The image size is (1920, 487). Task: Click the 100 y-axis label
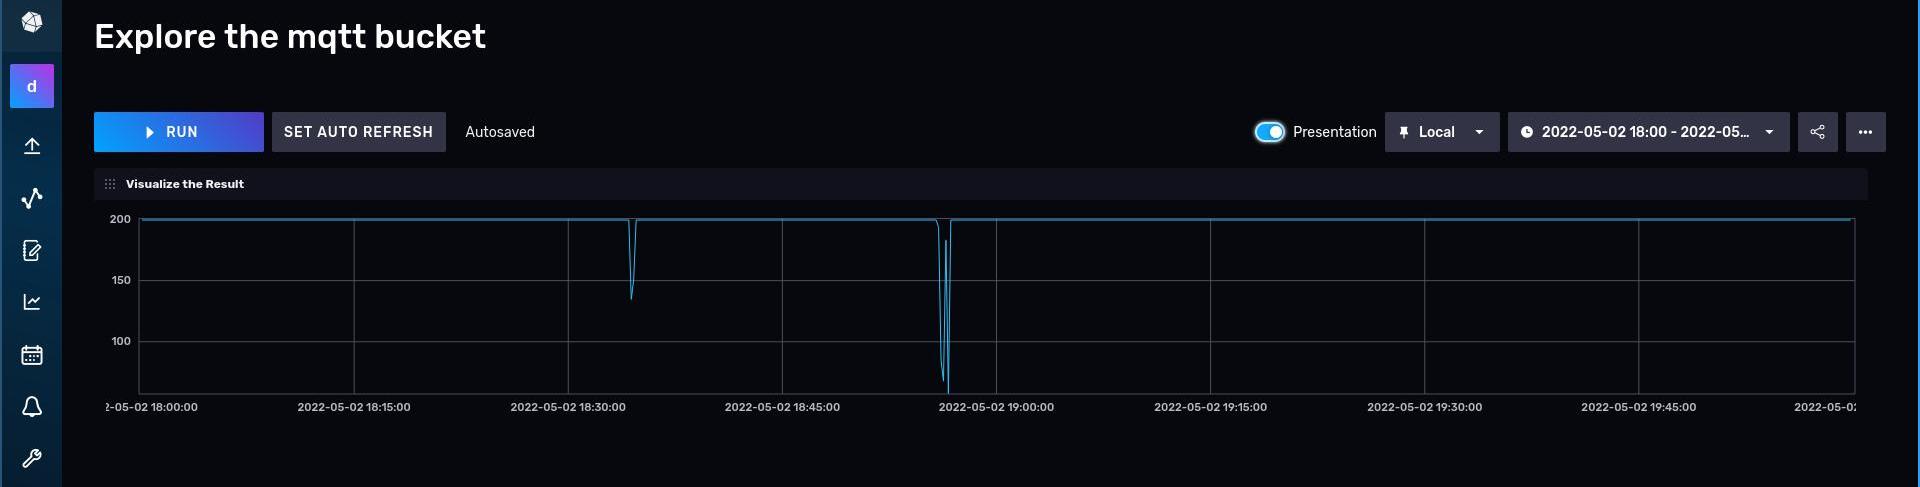coord(121,341)
